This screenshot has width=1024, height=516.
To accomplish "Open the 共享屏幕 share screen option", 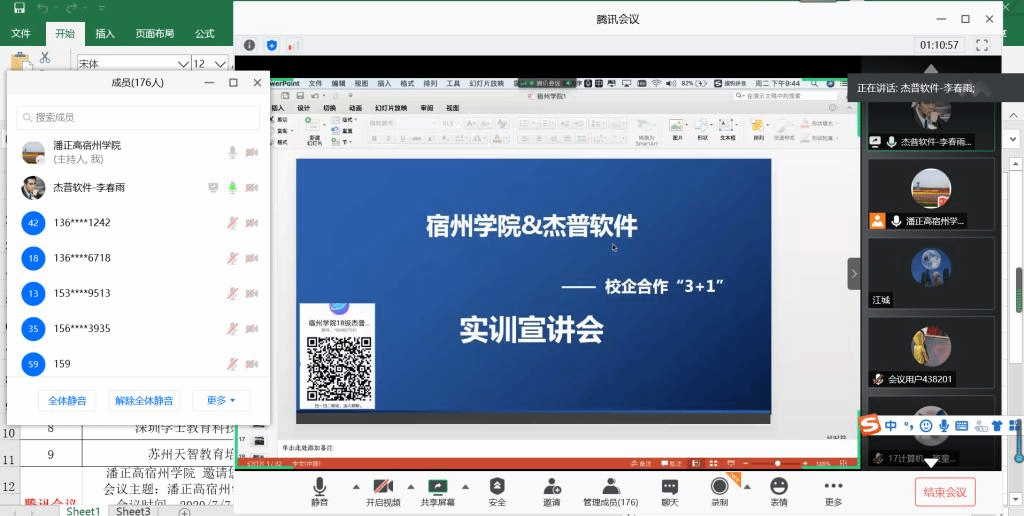I will tap(437, 486).
